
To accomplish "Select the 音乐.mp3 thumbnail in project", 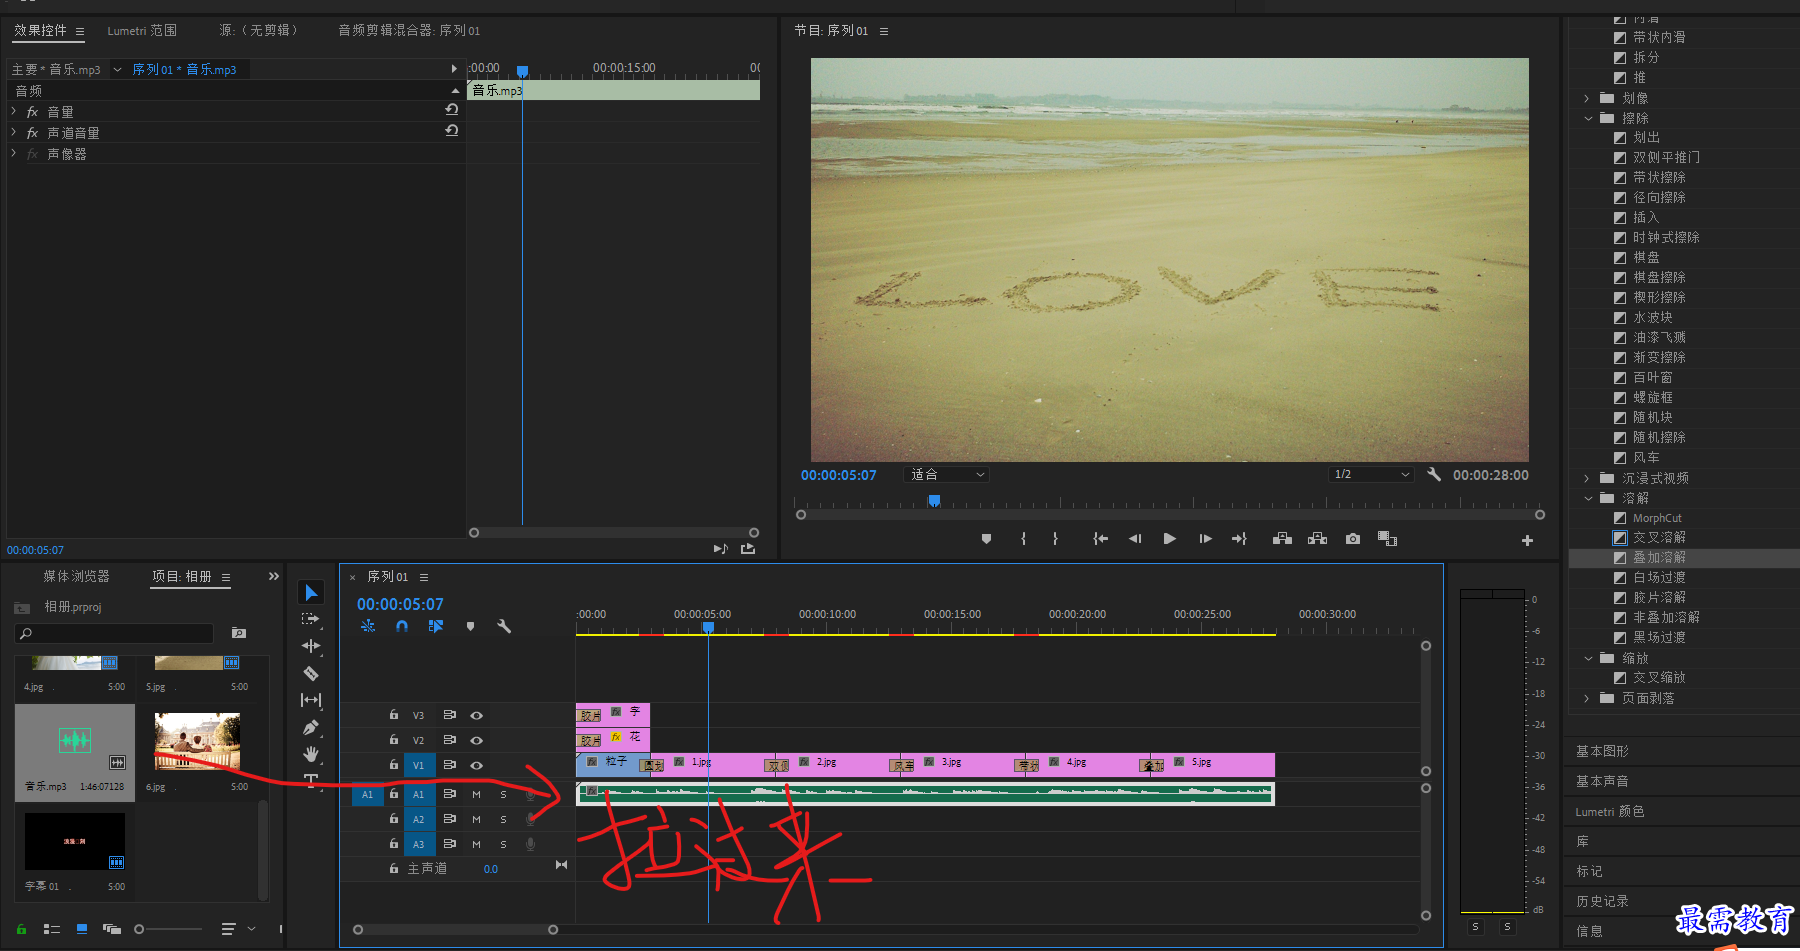I will tap(75, 739).
